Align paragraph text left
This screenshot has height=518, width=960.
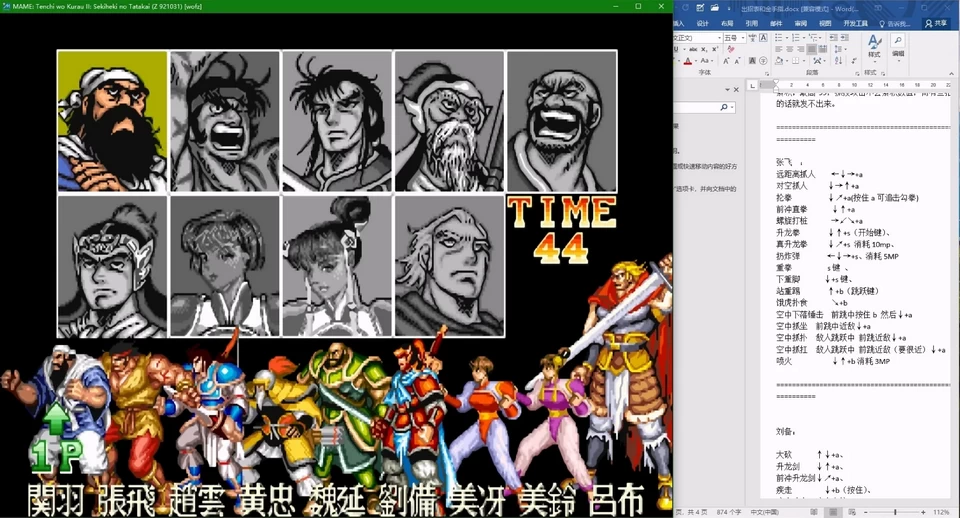coord(779,49)
